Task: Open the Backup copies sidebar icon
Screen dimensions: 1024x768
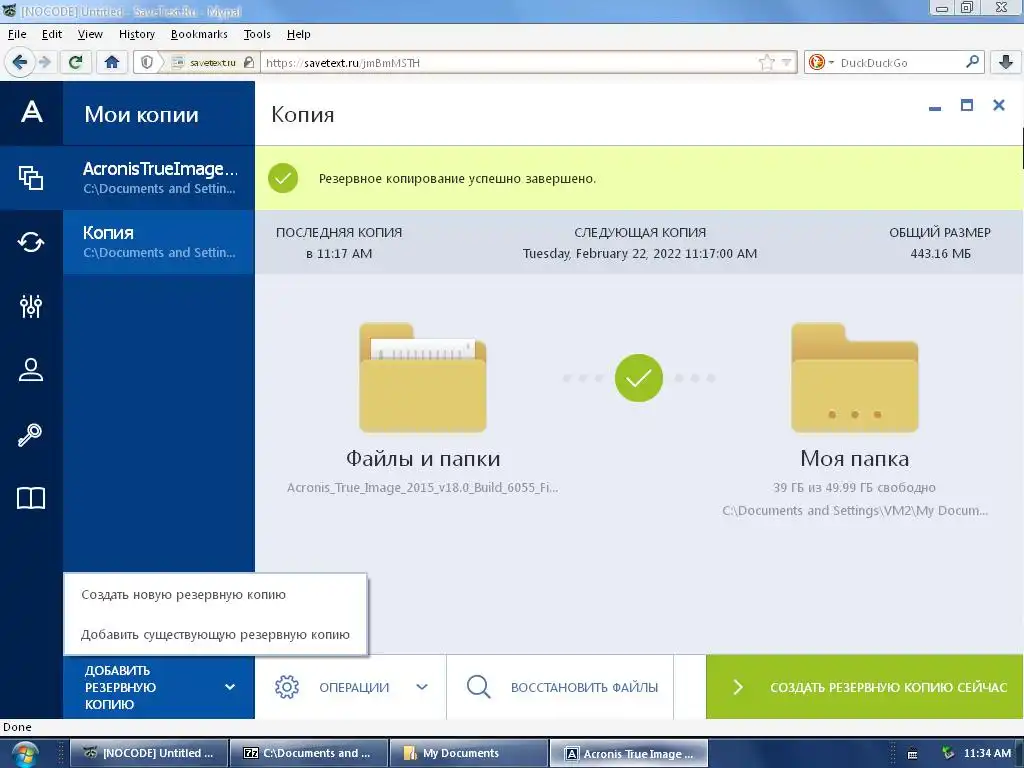Action: (31, 178)
